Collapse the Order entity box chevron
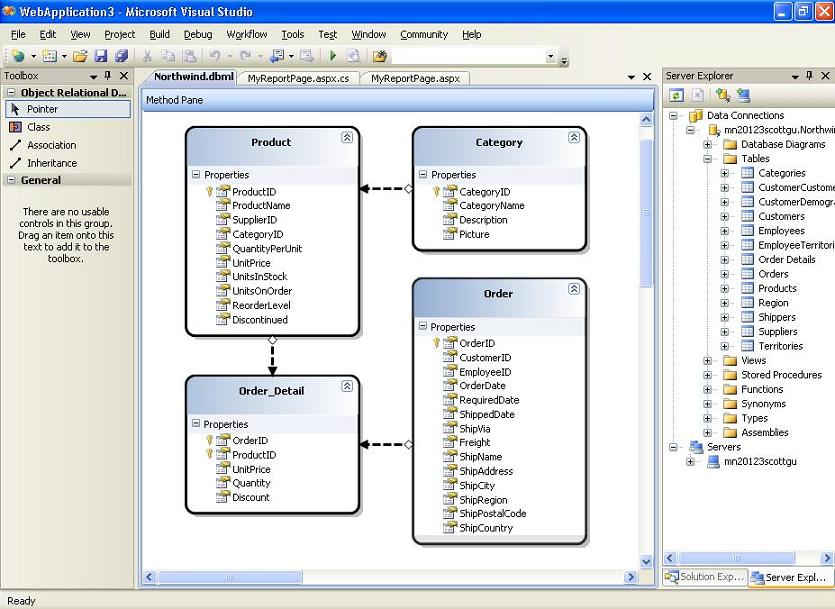Image resolution: width=835 pixels, height=609 pixels. coord(574,289)
